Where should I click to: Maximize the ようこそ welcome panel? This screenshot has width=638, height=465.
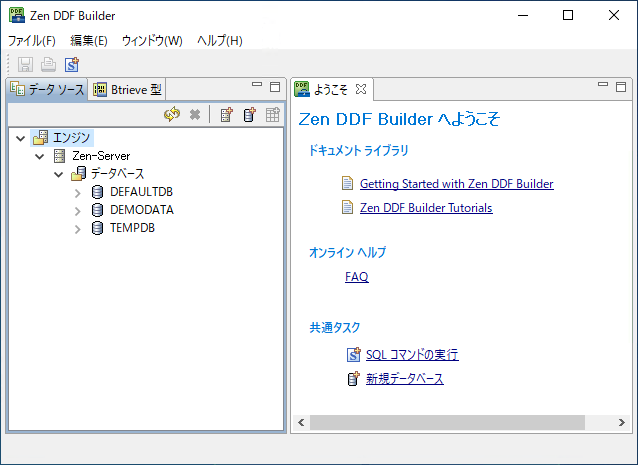point(621,87)
